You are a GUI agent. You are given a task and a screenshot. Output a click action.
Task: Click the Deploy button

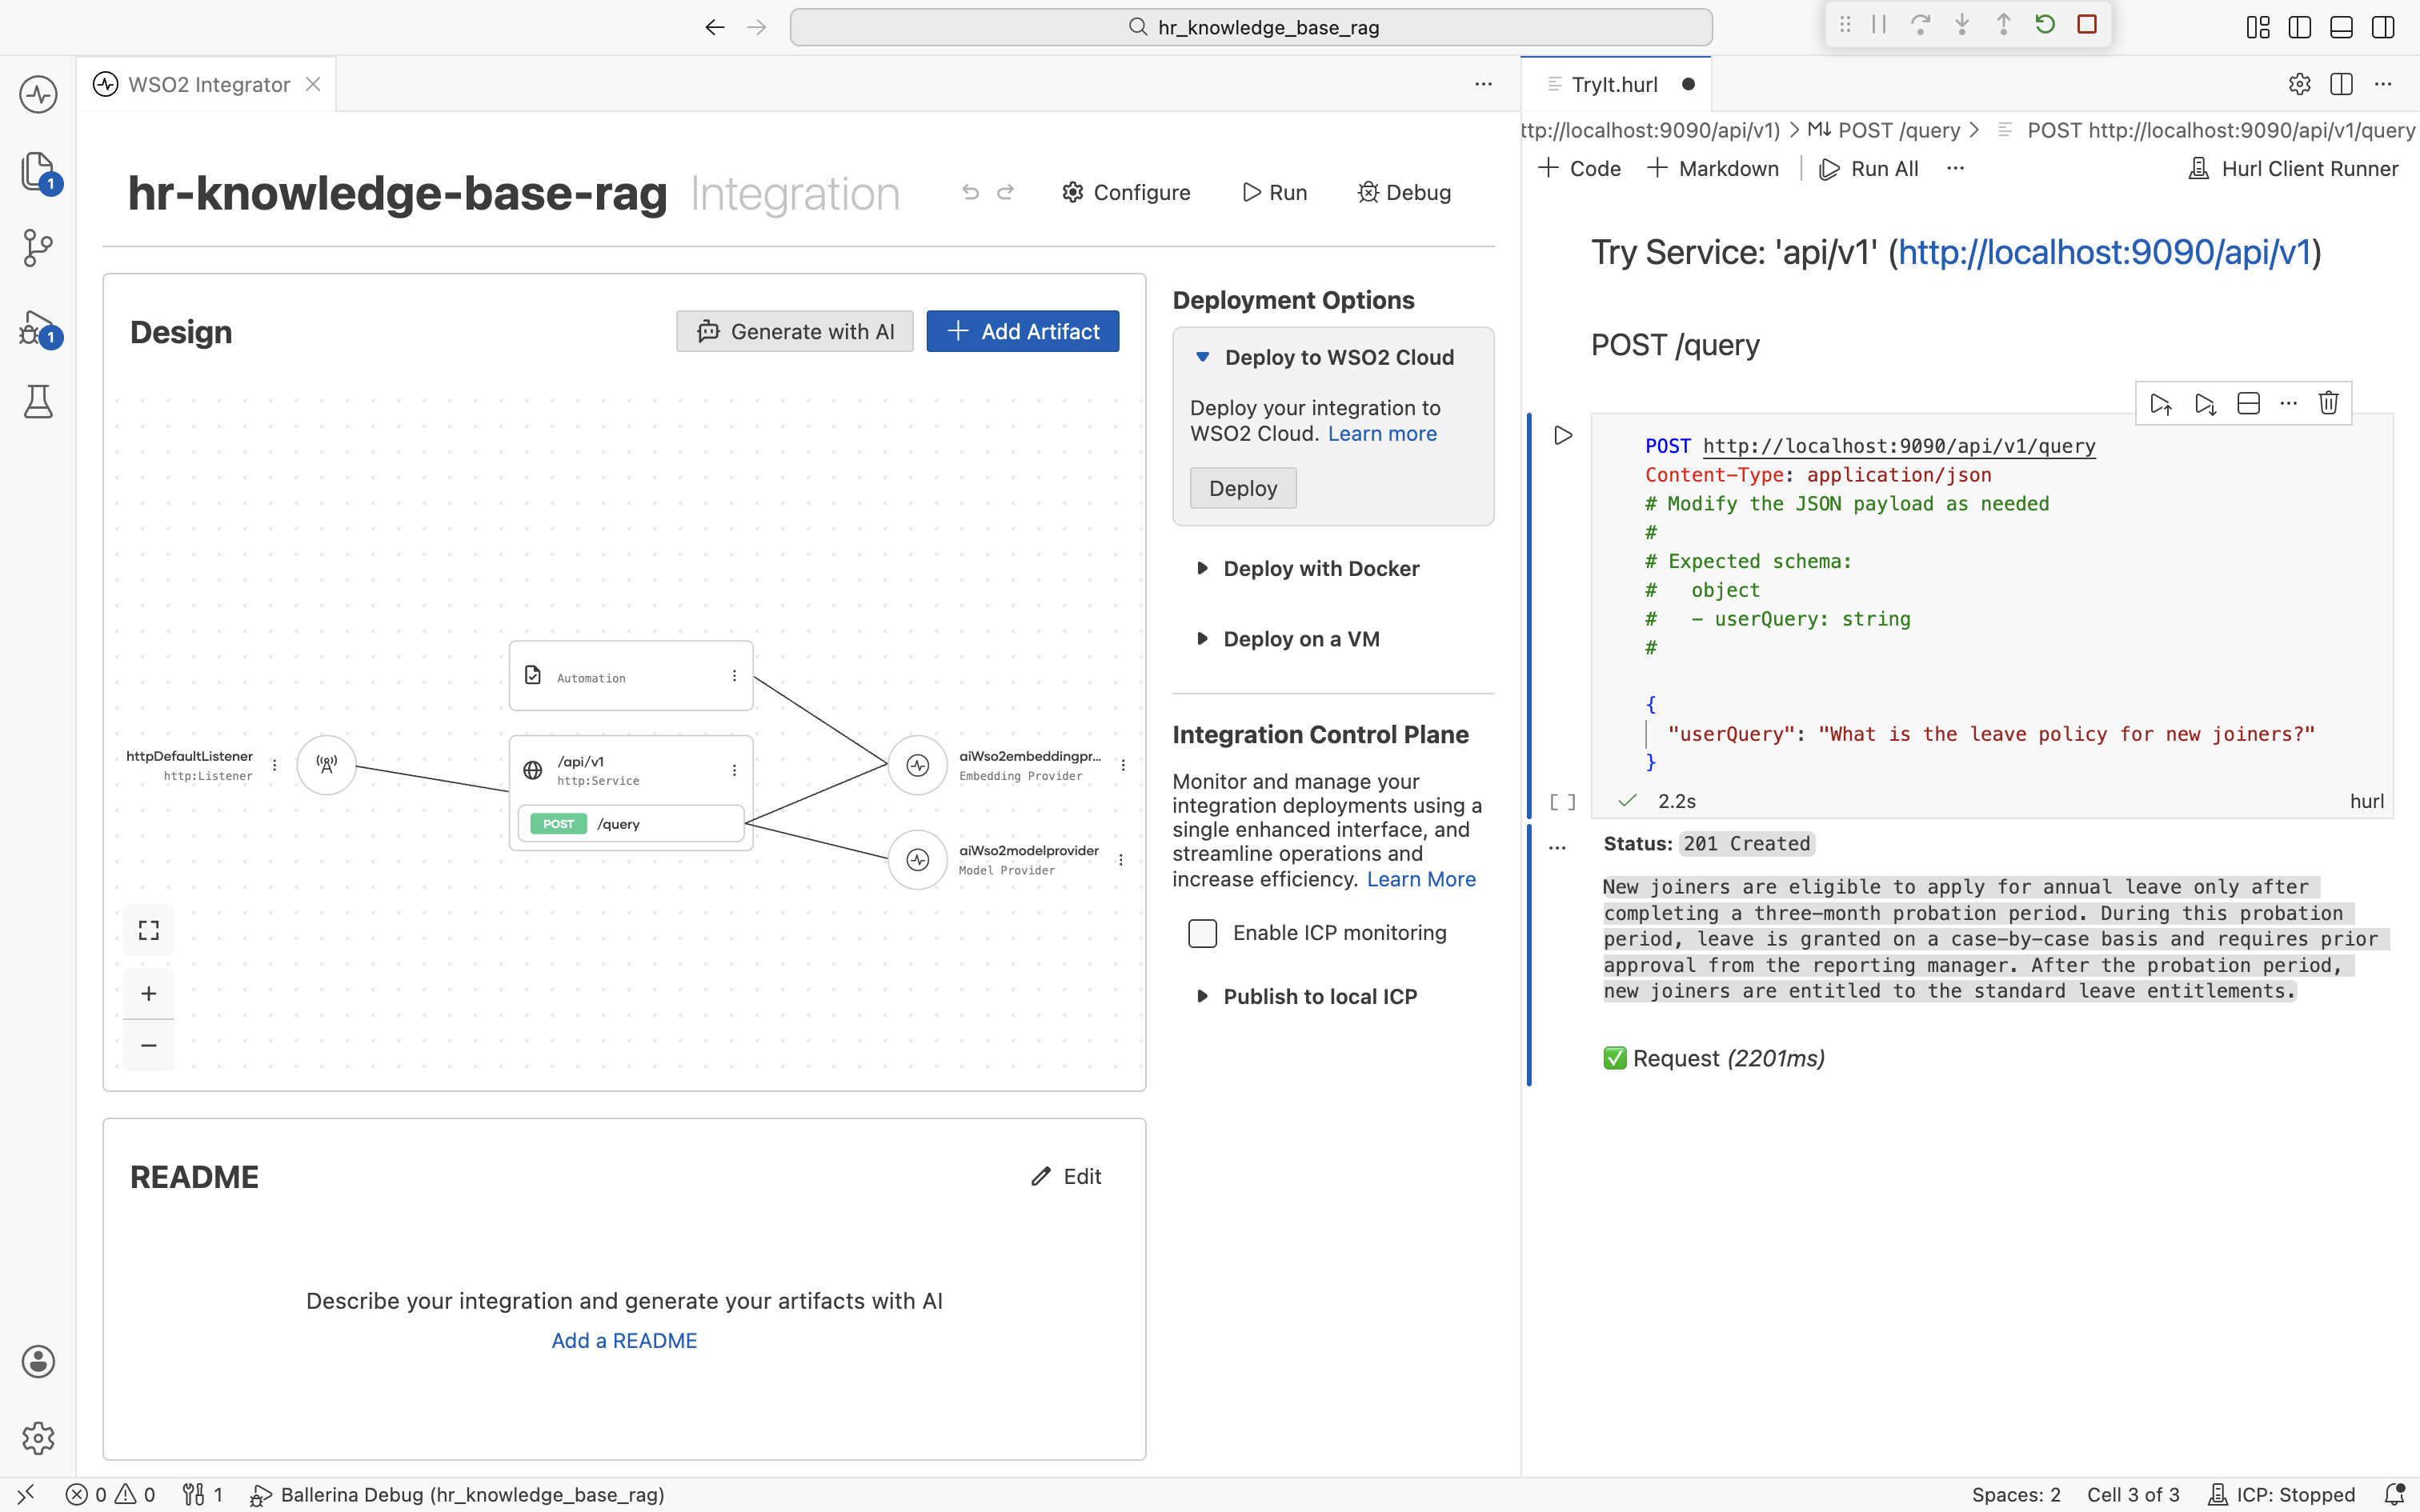pos(1243,488)
